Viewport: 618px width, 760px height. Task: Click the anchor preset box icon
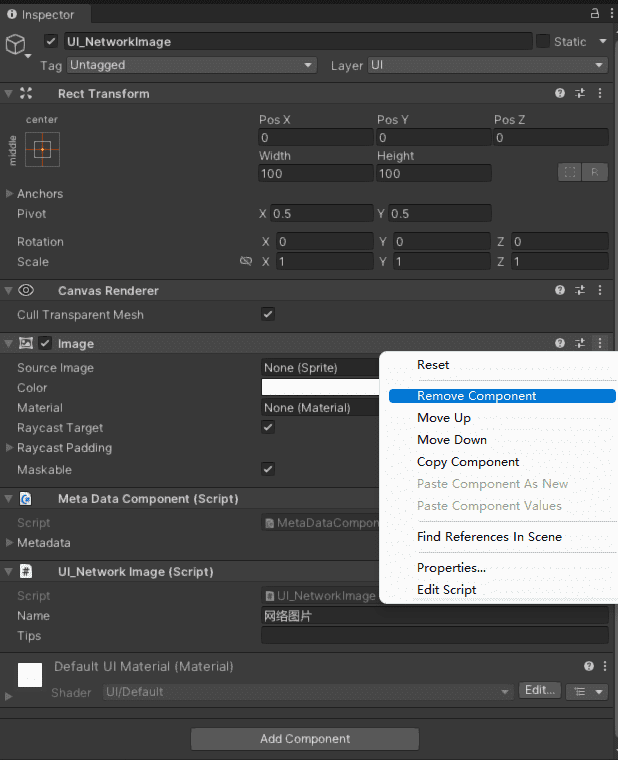(42, 150)
